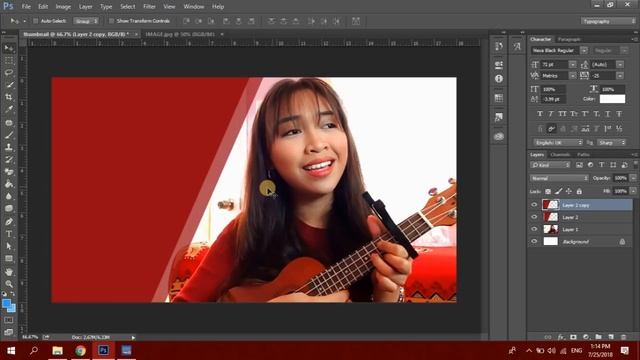Open the leading (Auto) dropdown arrow

click(x=620, y=64)
